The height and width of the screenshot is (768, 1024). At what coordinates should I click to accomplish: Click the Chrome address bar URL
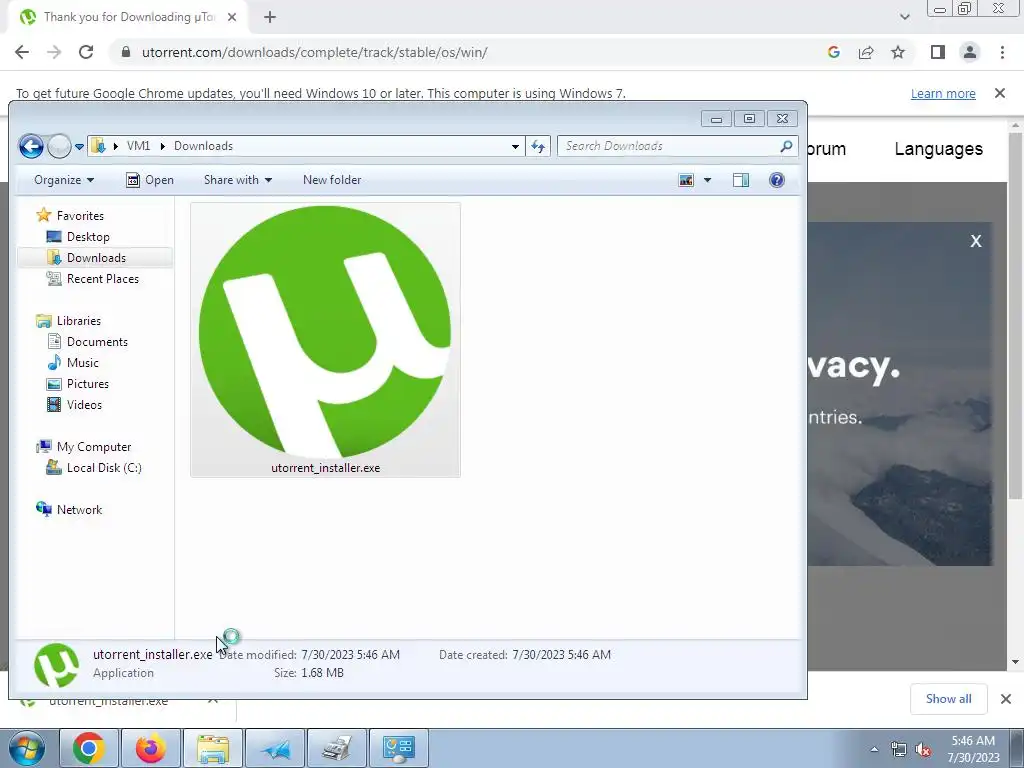[x=314, y=52]
